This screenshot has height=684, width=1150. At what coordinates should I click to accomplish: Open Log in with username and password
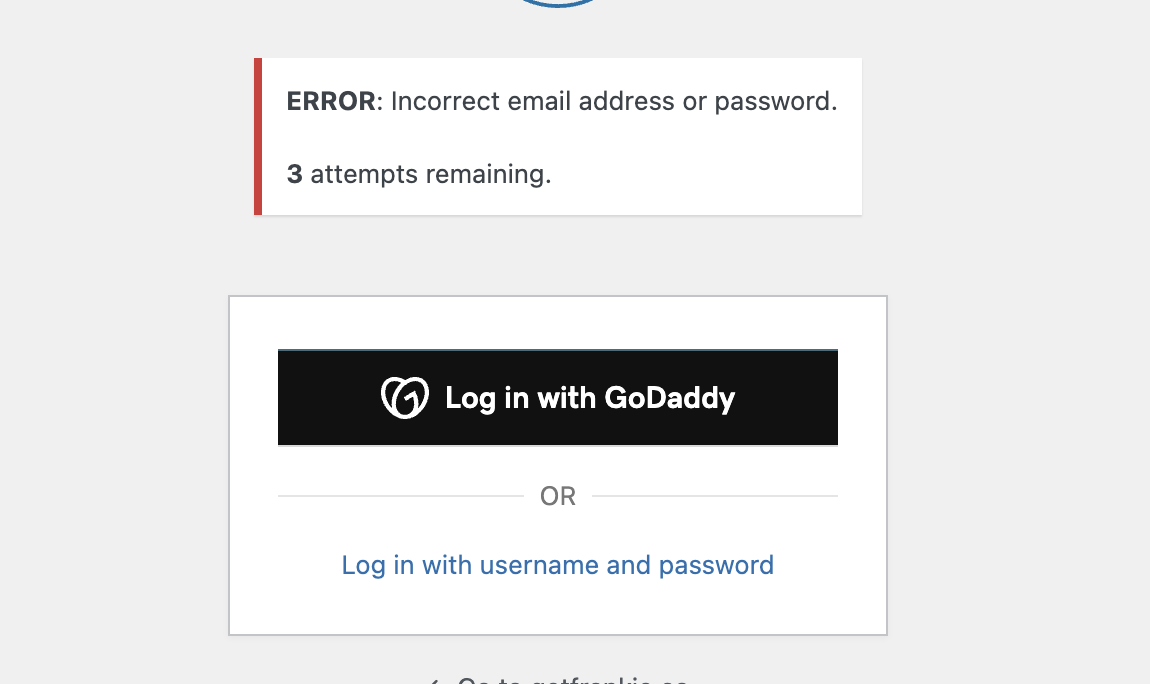click(x=557, y=565)
